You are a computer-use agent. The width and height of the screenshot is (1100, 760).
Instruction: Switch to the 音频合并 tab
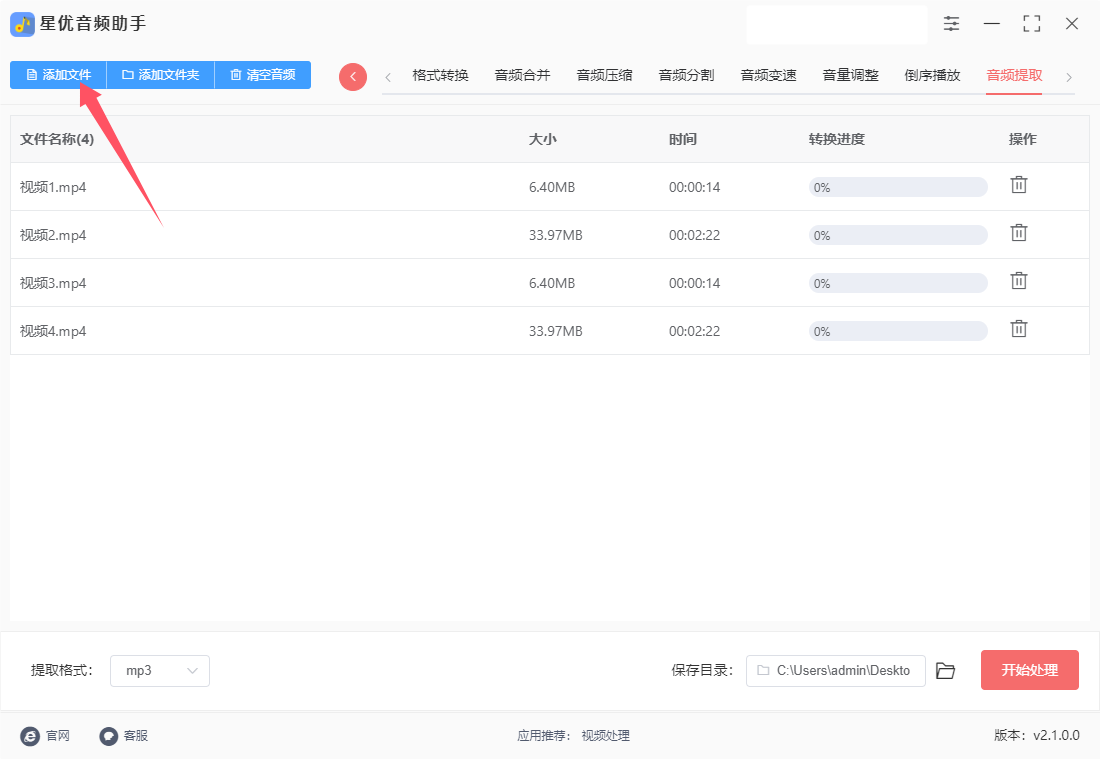point(522,75)
